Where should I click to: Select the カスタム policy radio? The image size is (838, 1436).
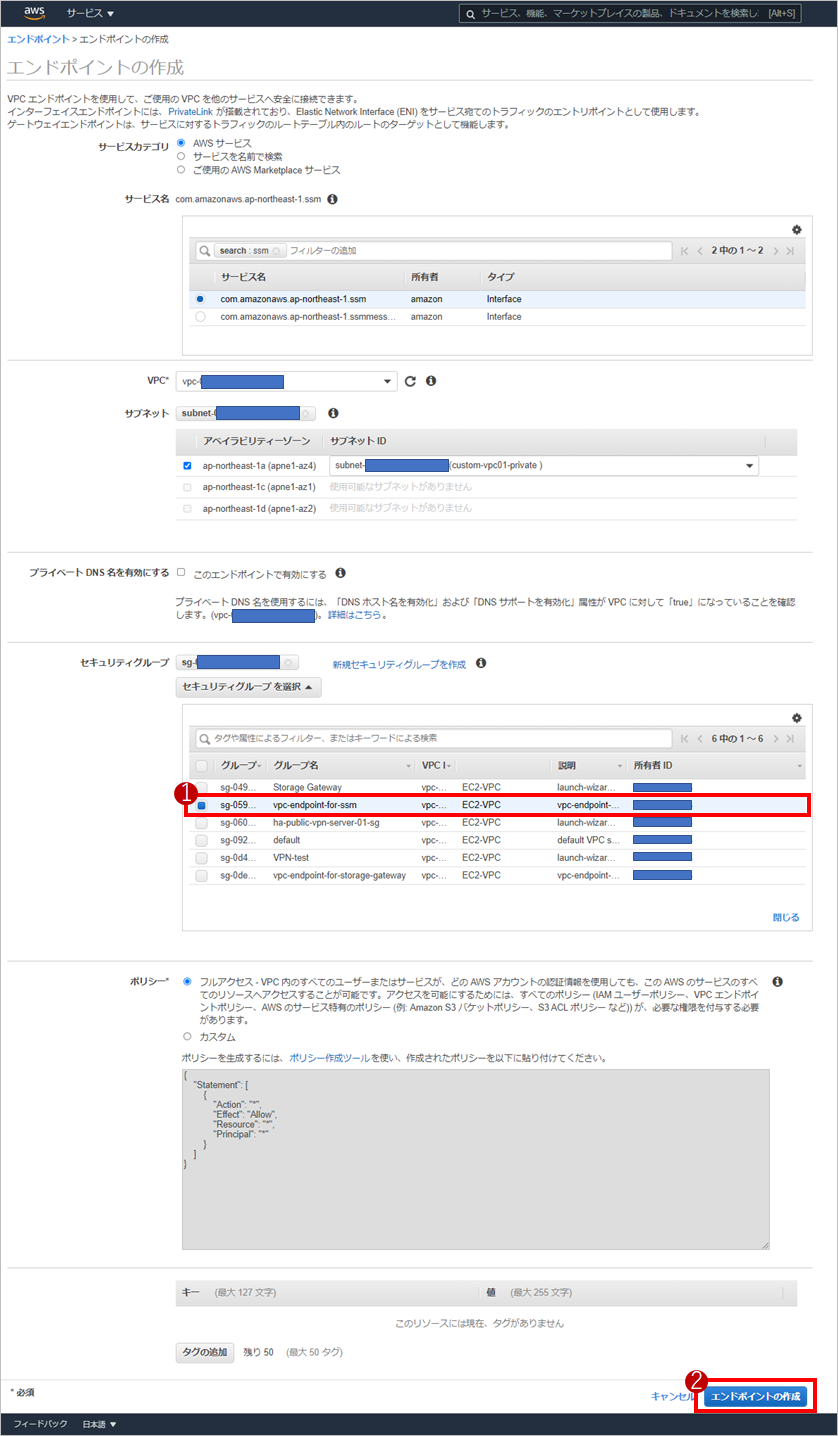pyautogui.click(x=187, y=1037)
